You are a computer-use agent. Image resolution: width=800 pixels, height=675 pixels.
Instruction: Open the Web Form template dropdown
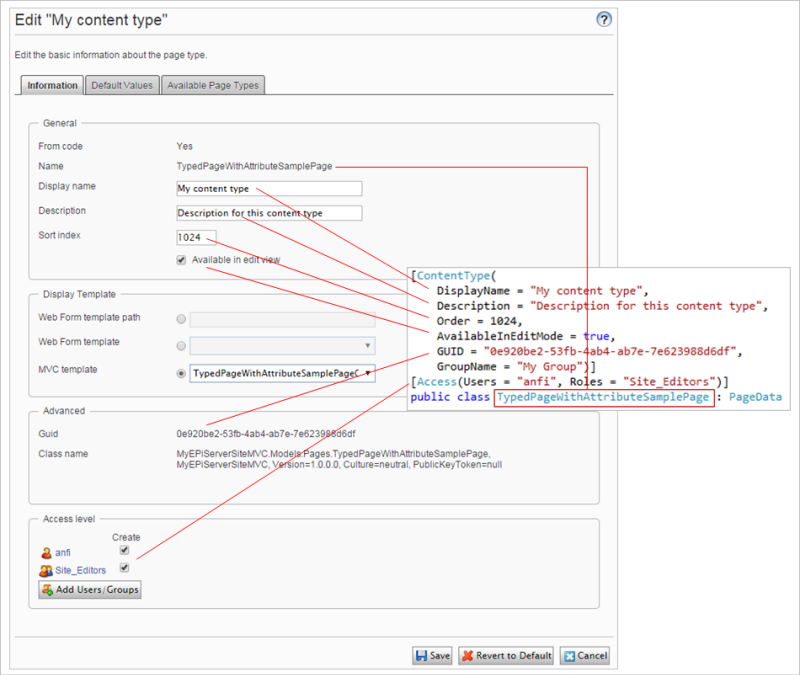coord(283,346)
